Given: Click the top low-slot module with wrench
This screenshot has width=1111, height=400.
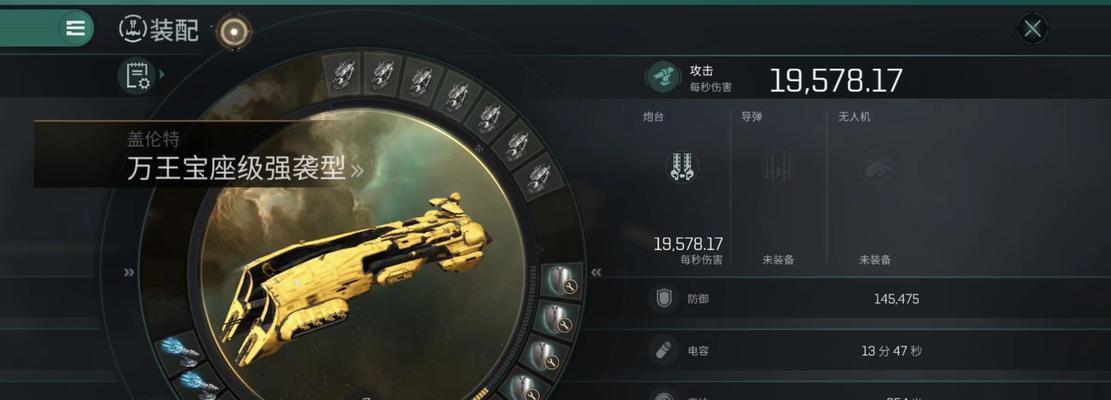Looking at the screenshot, I should (561, 281).
